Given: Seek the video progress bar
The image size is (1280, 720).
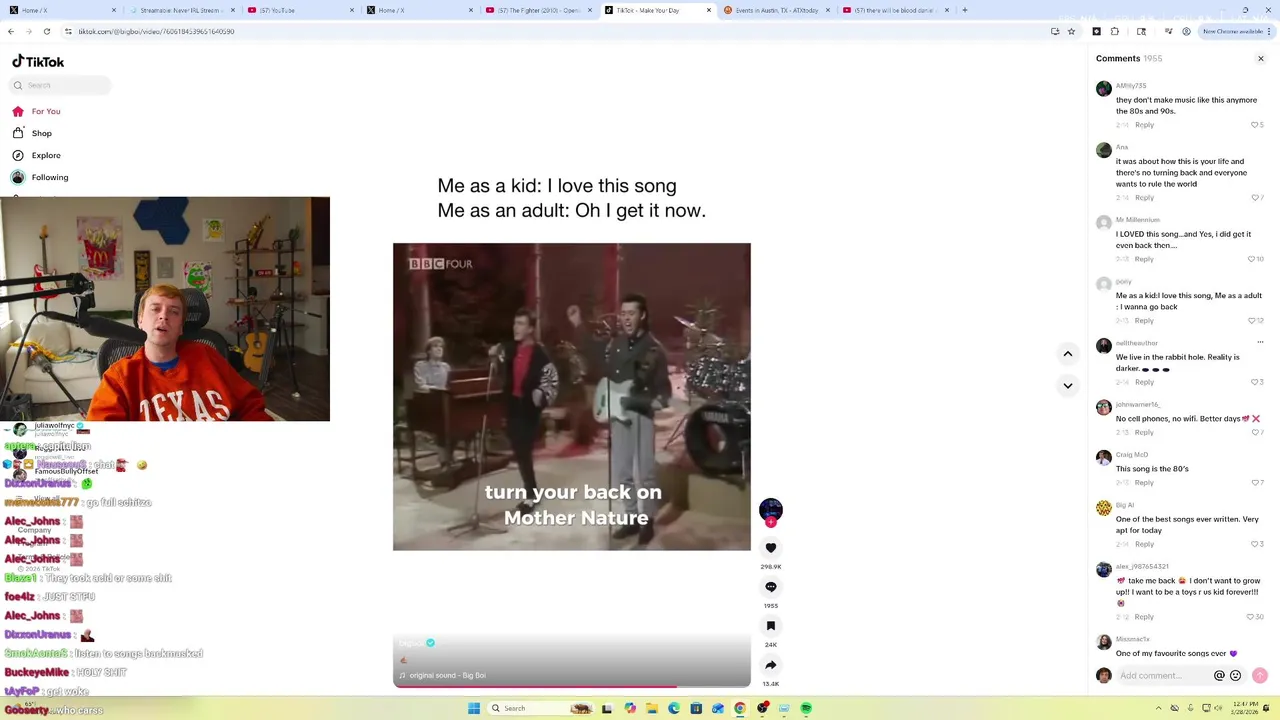Looking at the screenshot, I should (x=572, y=687).
